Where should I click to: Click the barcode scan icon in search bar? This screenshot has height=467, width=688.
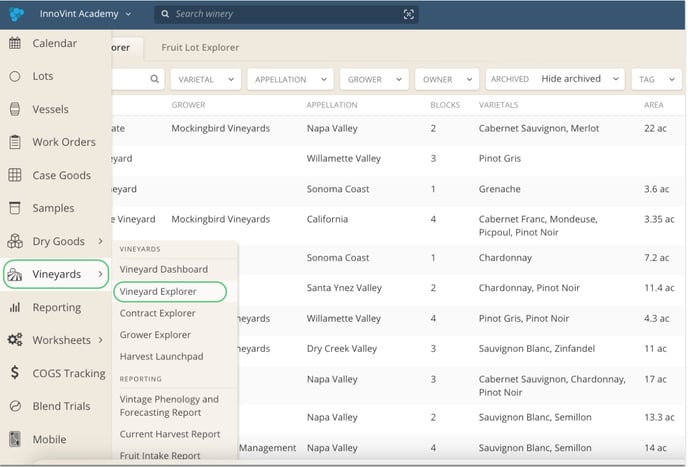pyautogui.click(x=408, y=14)
